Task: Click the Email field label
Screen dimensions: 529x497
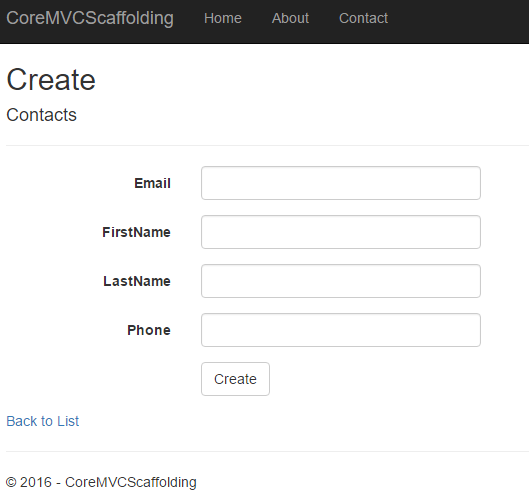Action: point(152,183)
